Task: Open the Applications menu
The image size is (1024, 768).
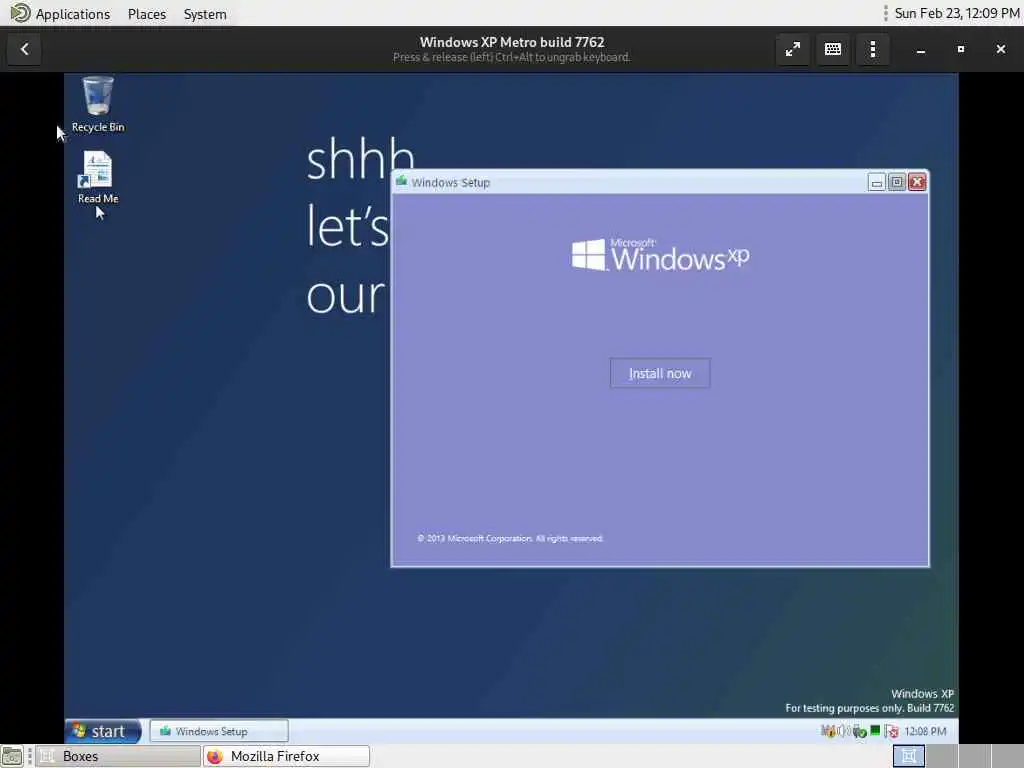Action: [x=72, y=14]
